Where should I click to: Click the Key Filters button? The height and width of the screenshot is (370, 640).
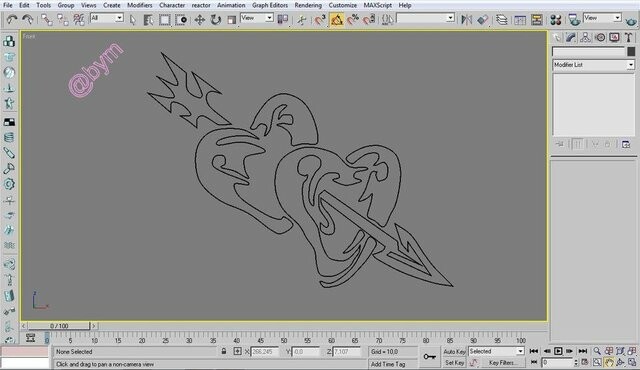click(x=502, y=363)
